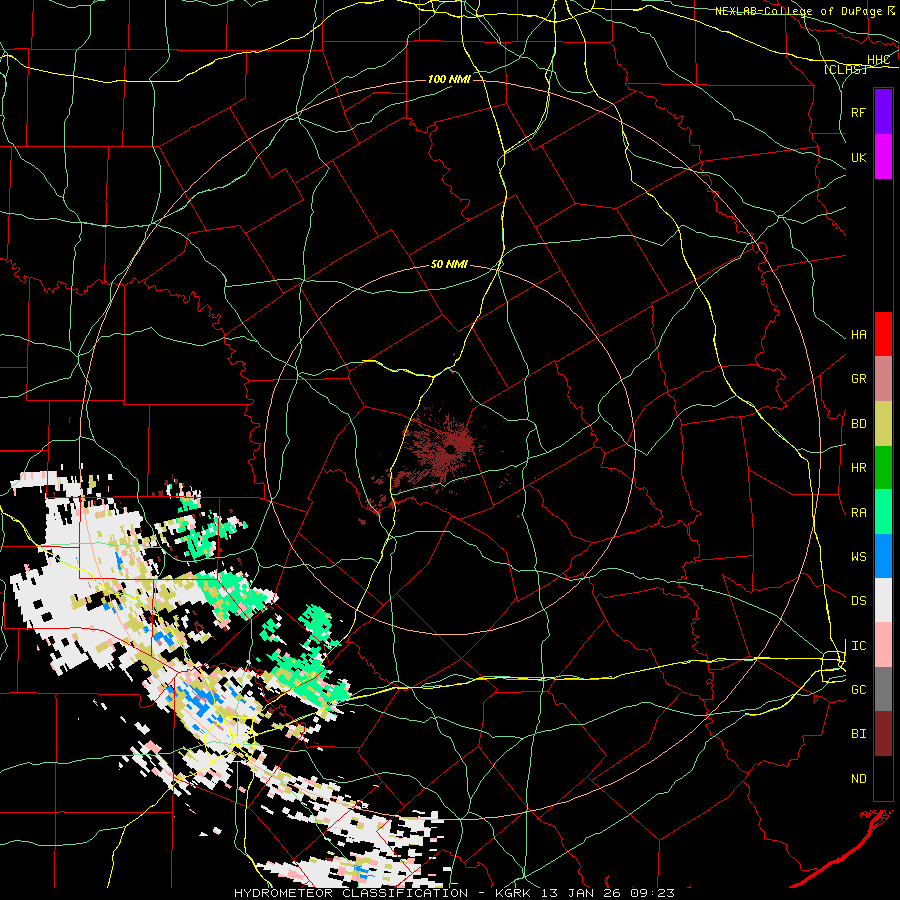The height and width of the screenshot is (900, 900).
Task: Click the HA red legend color swatch
Action: (883, 334)
